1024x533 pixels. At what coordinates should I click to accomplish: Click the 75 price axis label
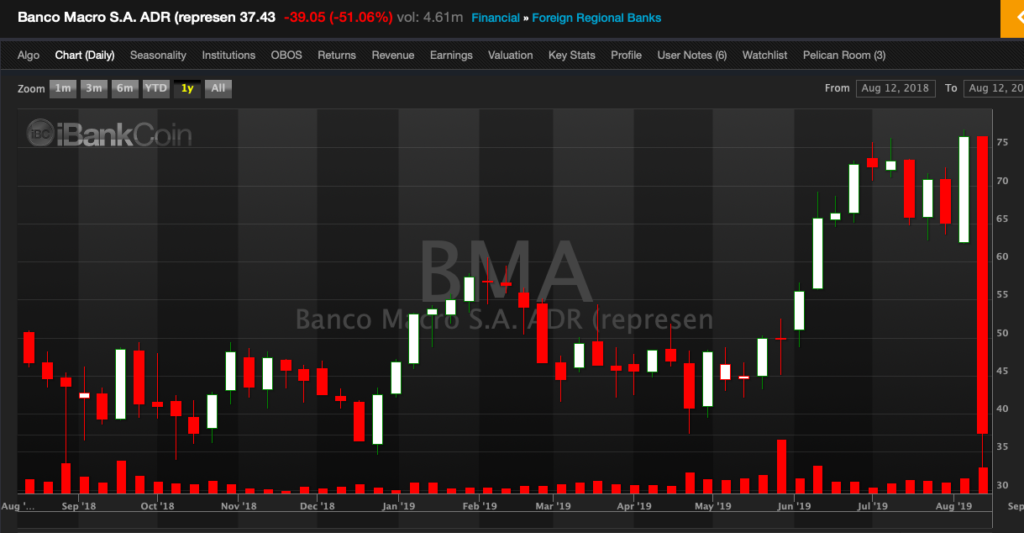pos(1002,142)
